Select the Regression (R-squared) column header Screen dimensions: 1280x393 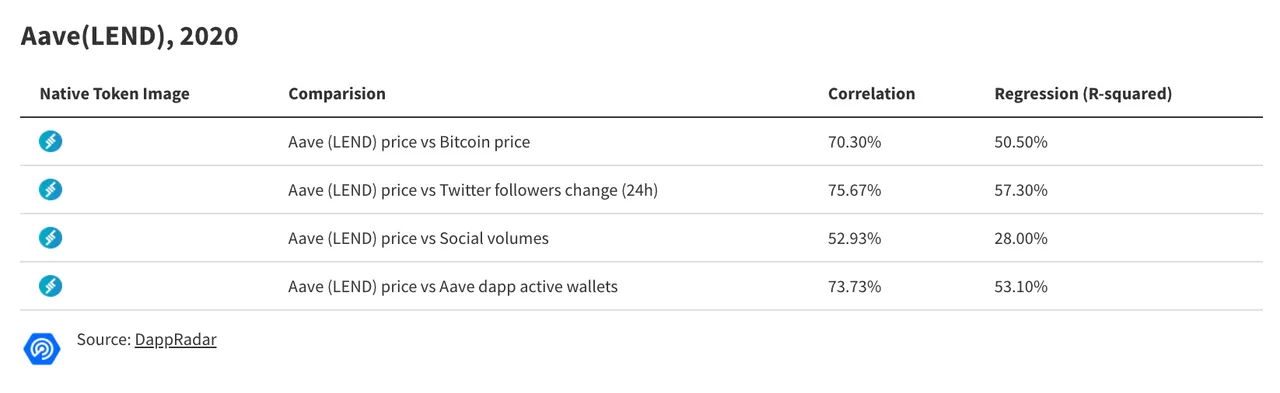(1083, 94)
